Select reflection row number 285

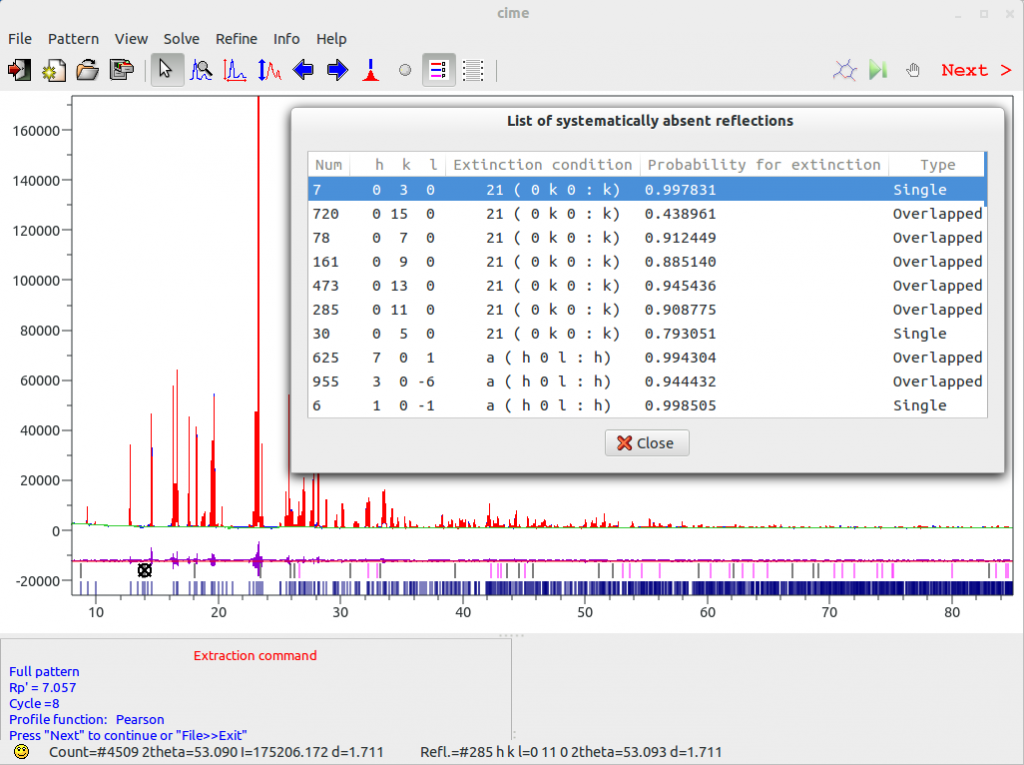coord(647,310)
